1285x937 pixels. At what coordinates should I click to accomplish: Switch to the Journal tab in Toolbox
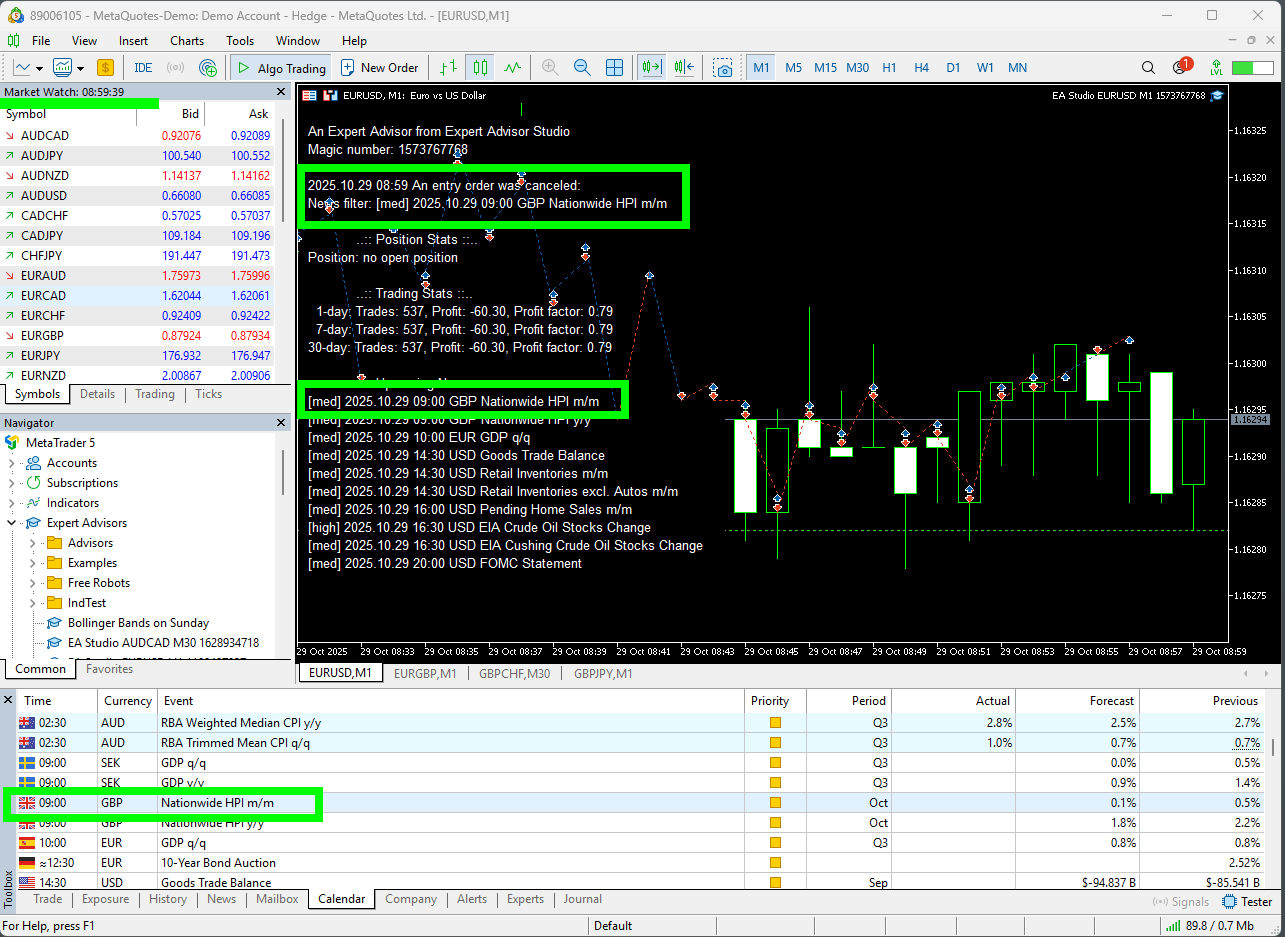582,899
